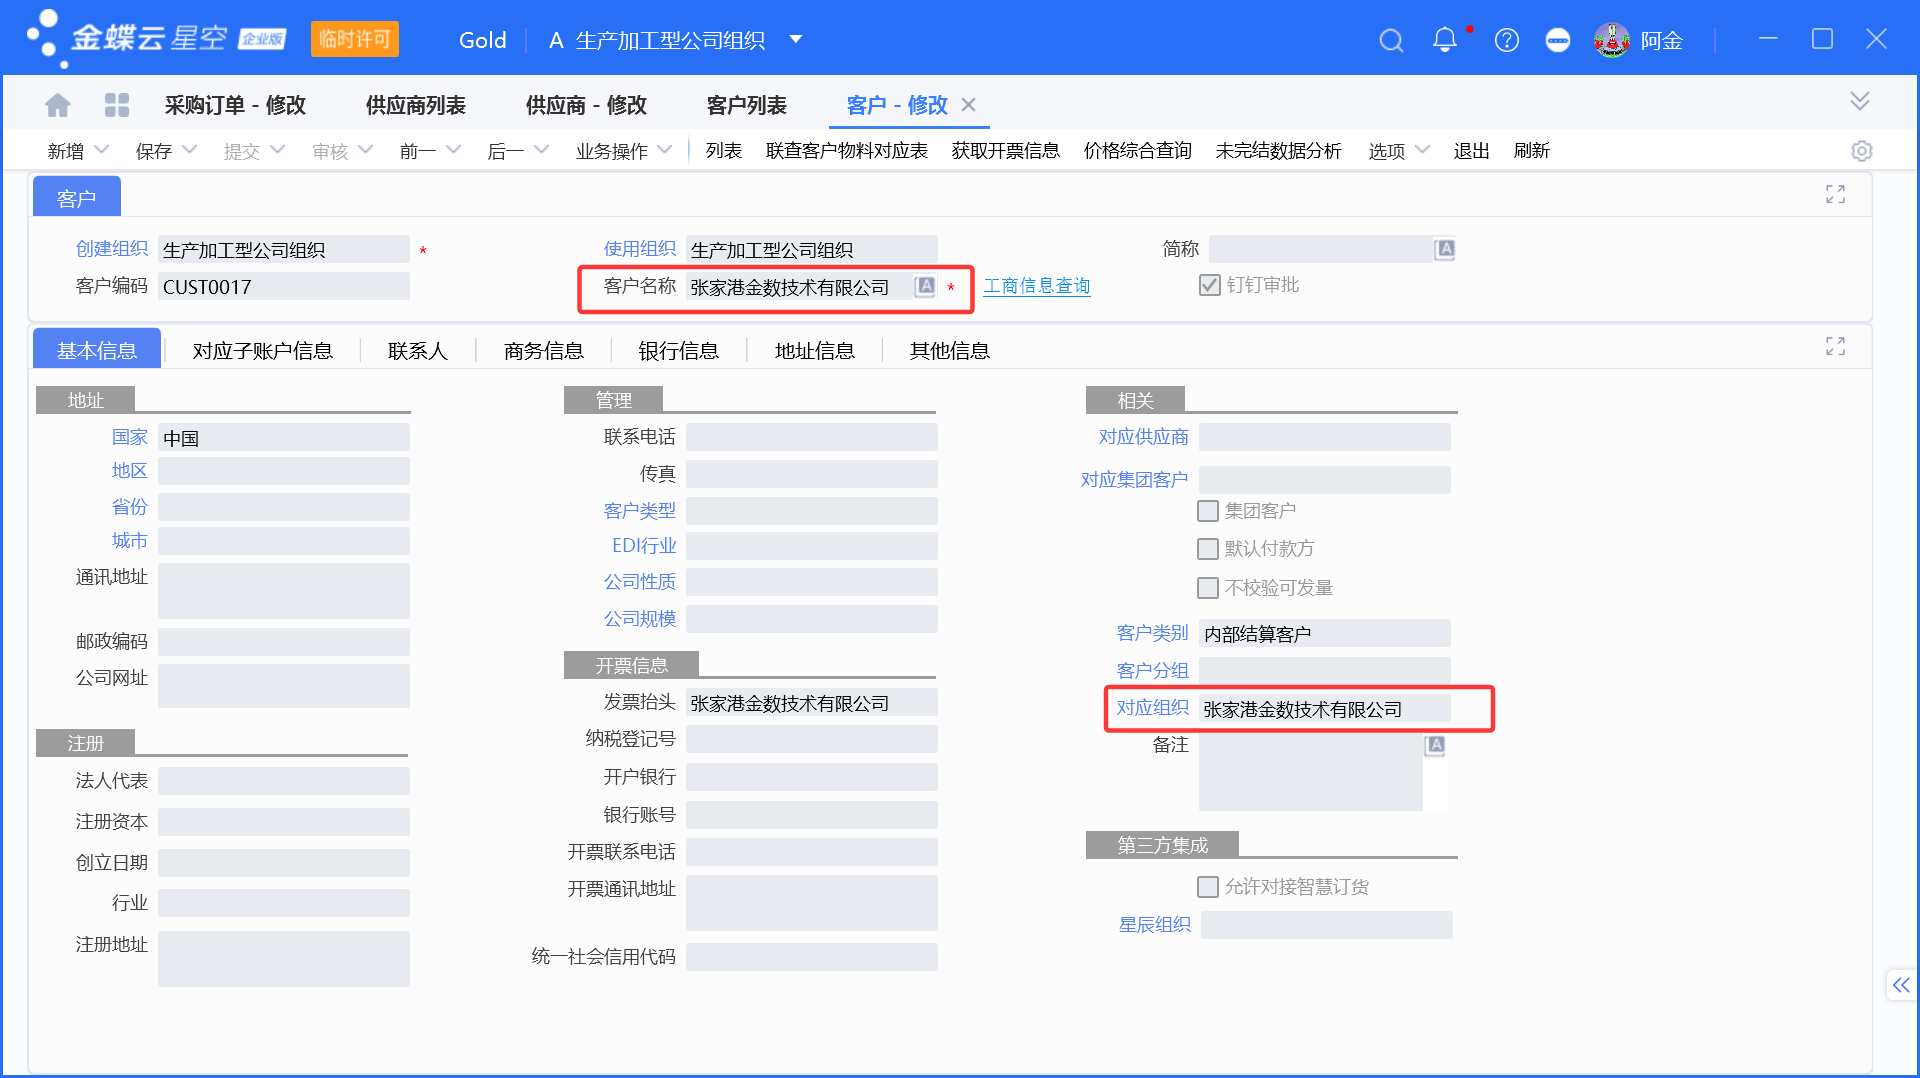Maximize the 基本信息 tab panel
The image size is (1920, 1078).
(1835, 347)
